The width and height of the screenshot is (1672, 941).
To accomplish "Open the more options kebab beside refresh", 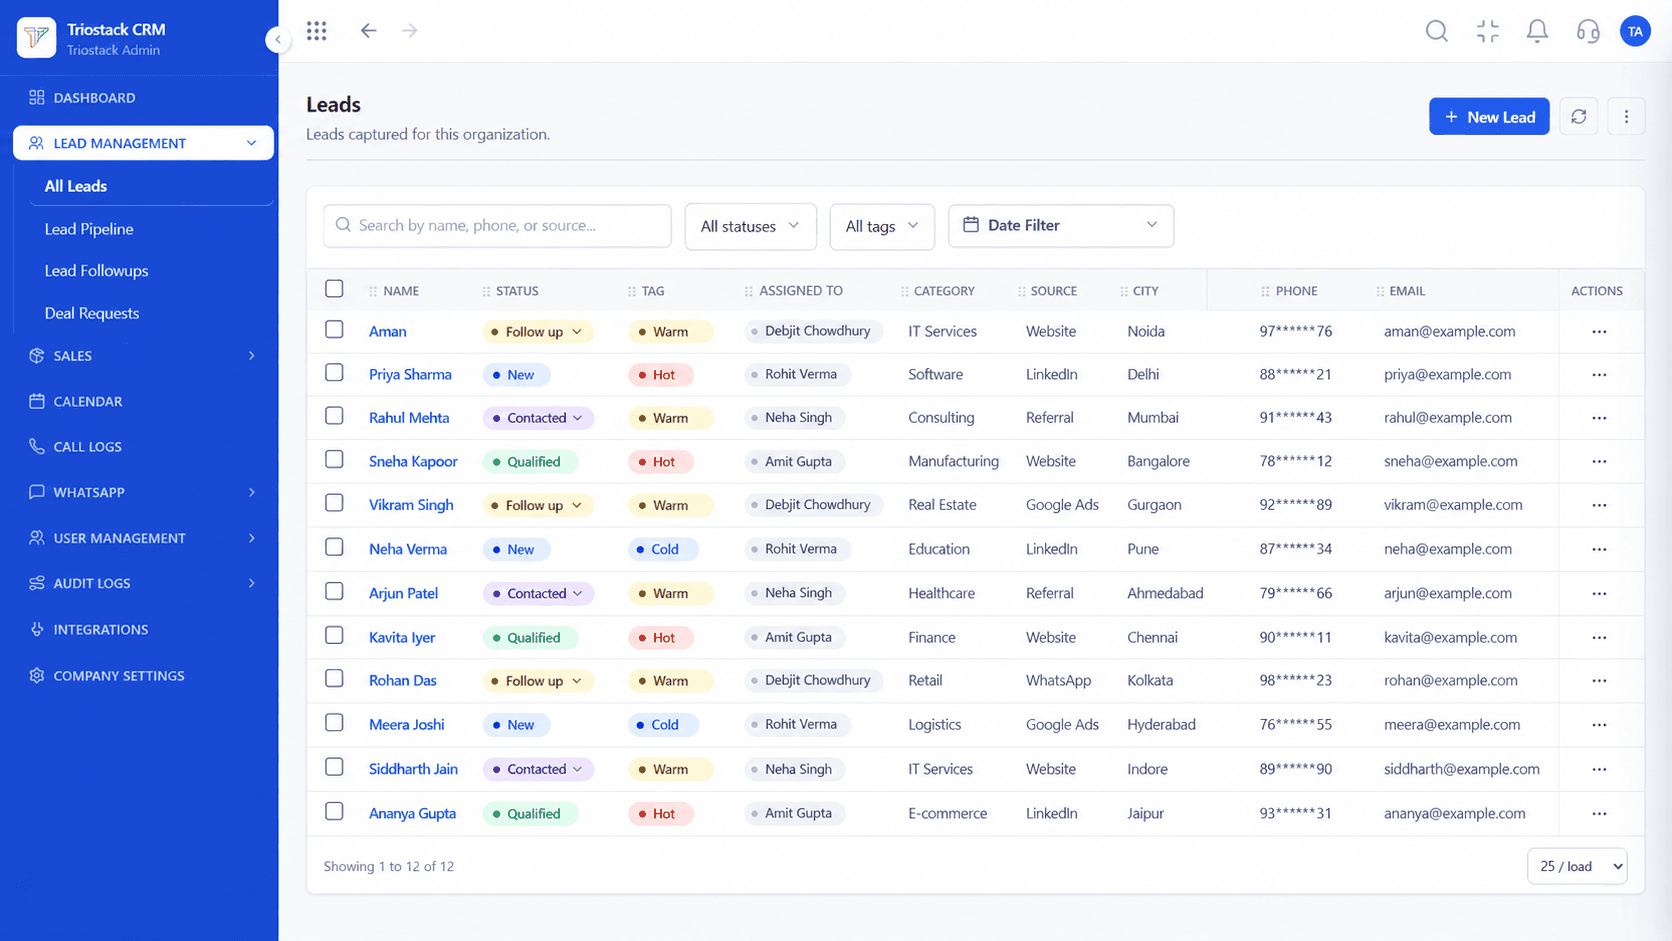I will tap(1626, 117).
